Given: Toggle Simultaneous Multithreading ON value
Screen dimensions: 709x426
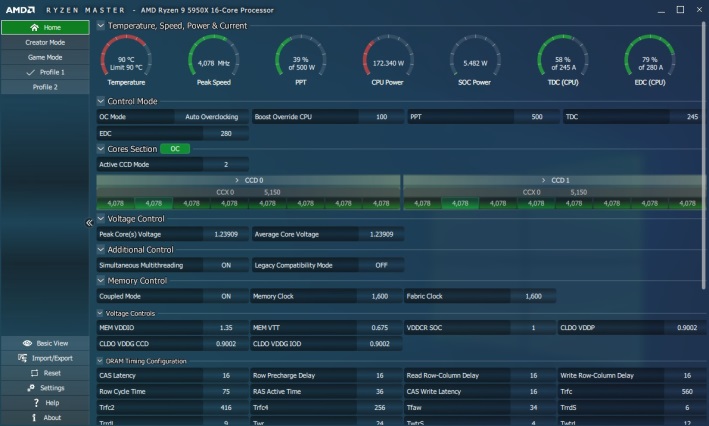Looking at the screenshot, I should [226, 265].
